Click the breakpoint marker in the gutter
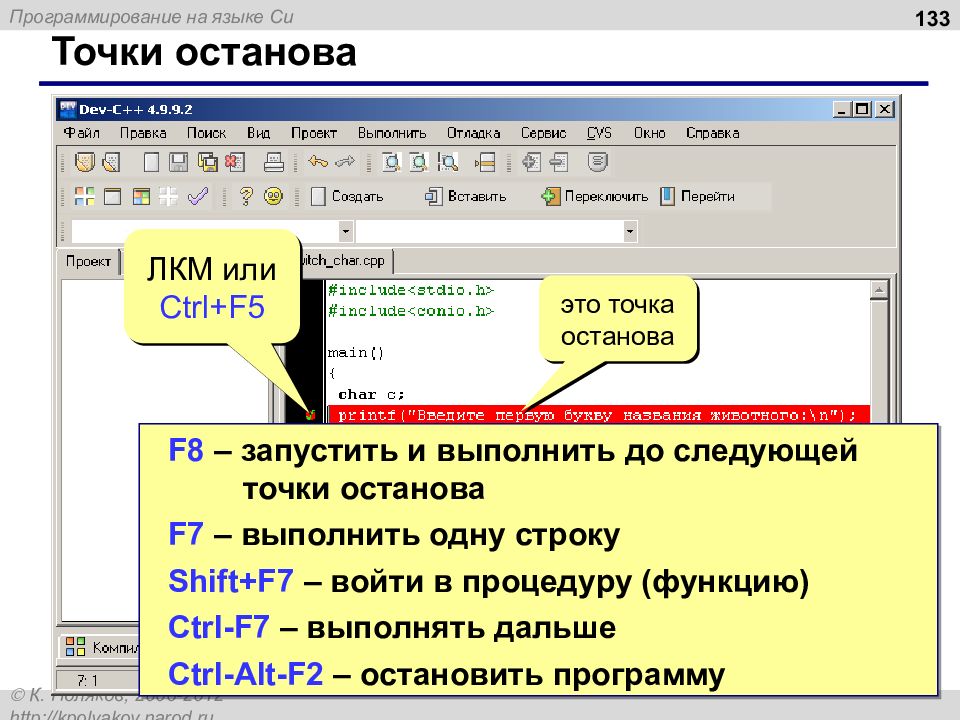The image size is (960, 720). [x=310, y=415]
